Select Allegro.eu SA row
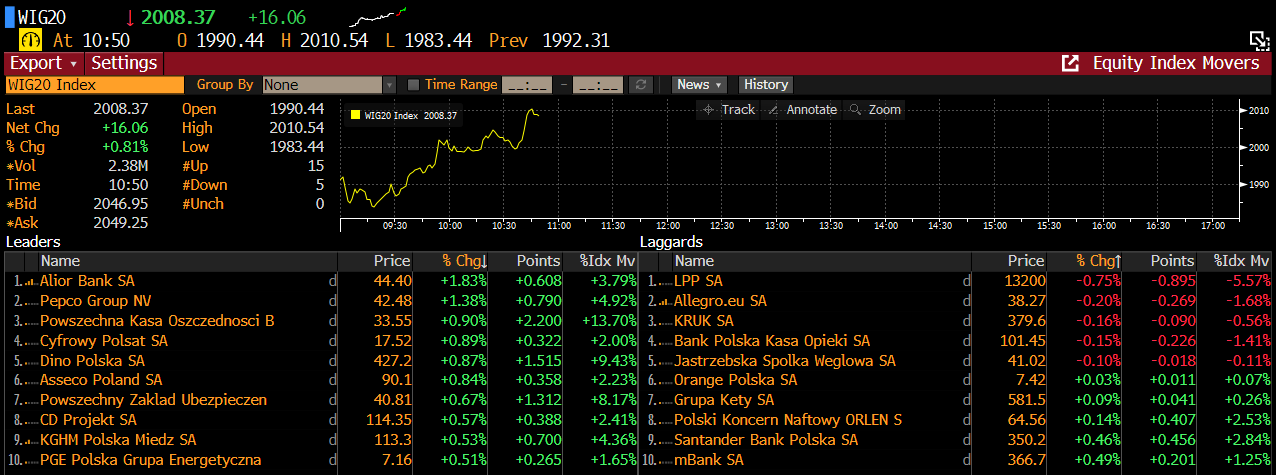The image size is (1276, 475). coord(956,301)
